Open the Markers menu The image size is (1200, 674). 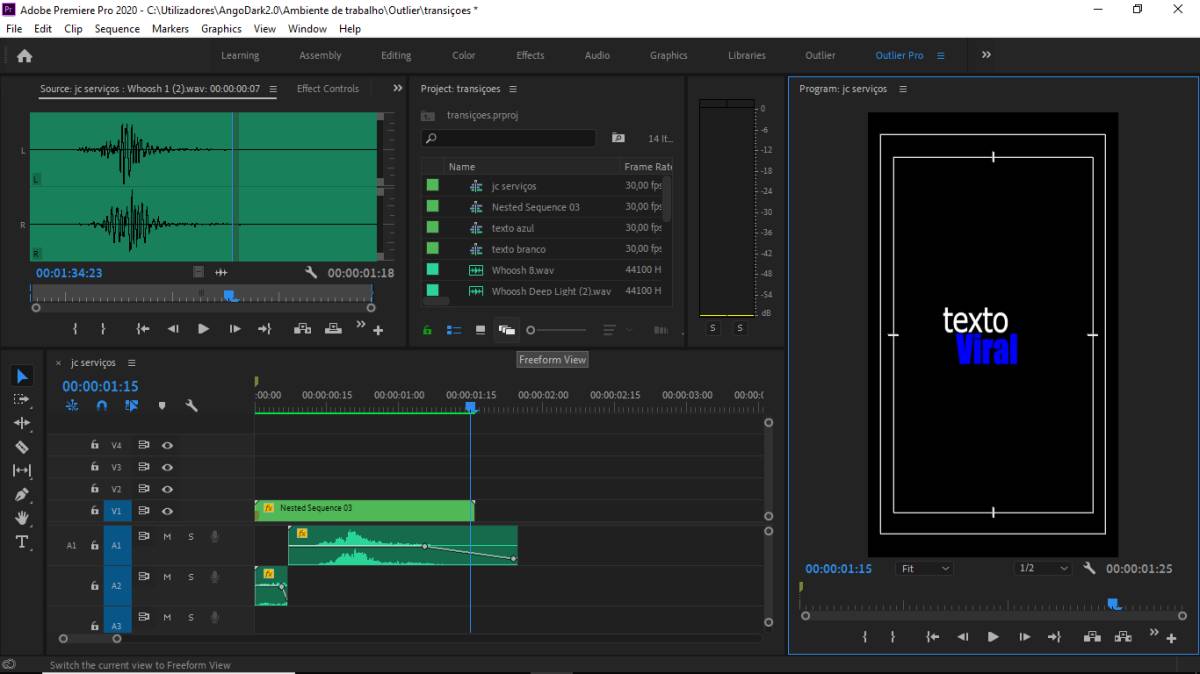(x=170, y=29)
